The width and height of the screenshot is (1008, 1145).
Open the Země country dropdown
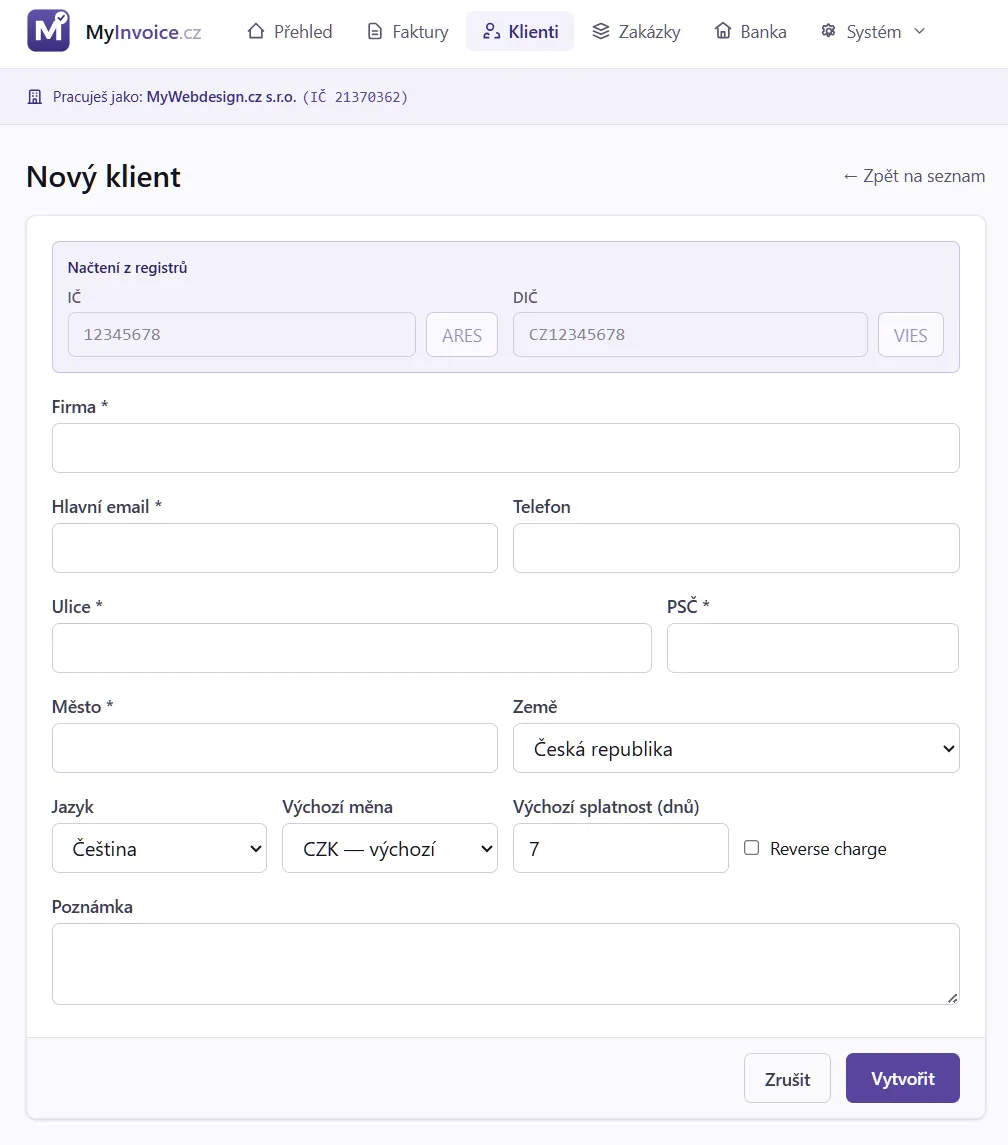pos(736,748)
